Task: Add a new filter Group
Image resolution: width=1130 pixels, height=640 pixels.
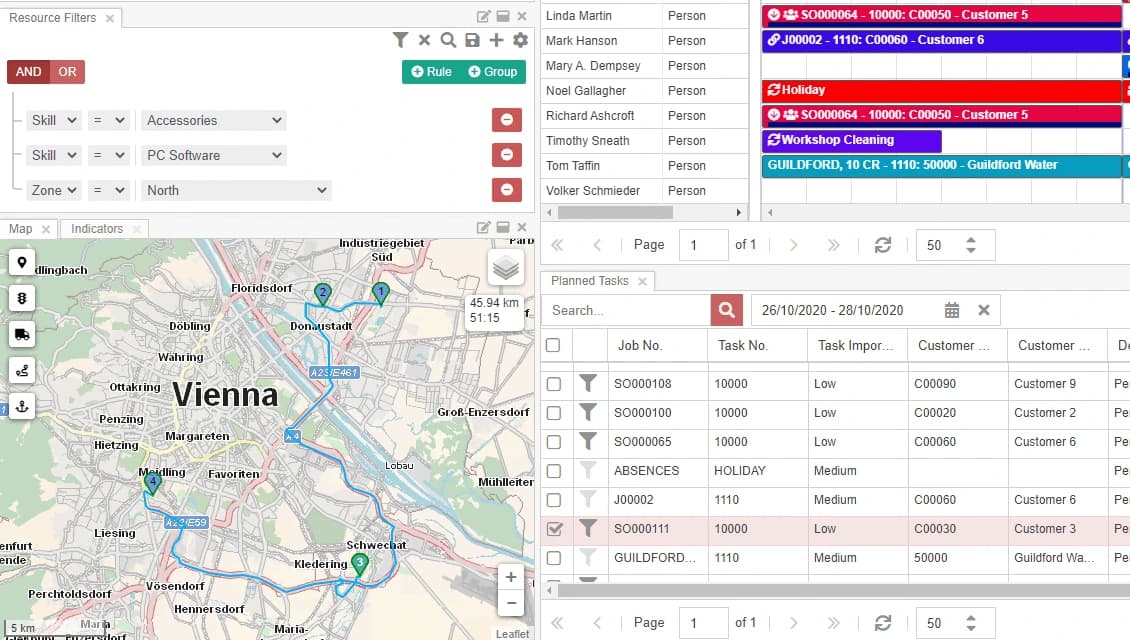Action: pos(492,72)
